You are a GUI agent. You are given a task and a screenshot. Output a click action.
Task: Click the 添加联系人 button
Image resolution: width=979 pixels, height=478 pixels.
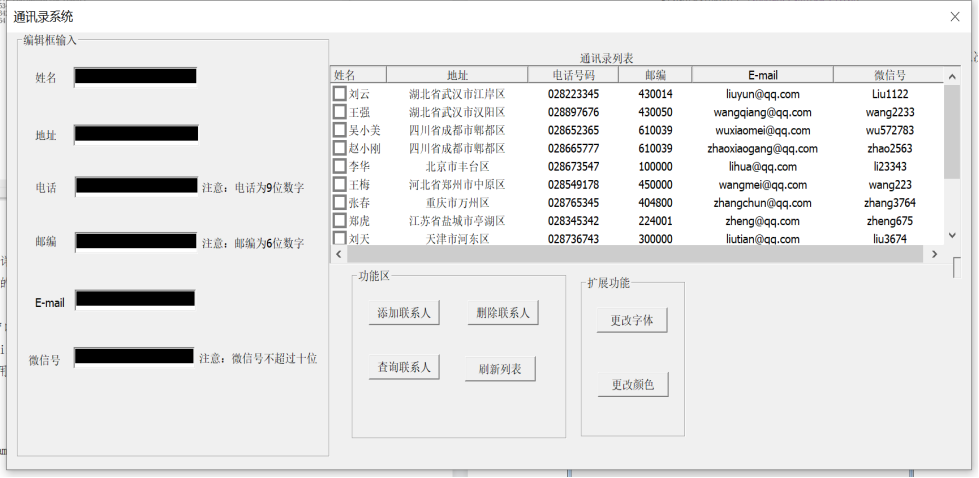[x=404, y=313]
